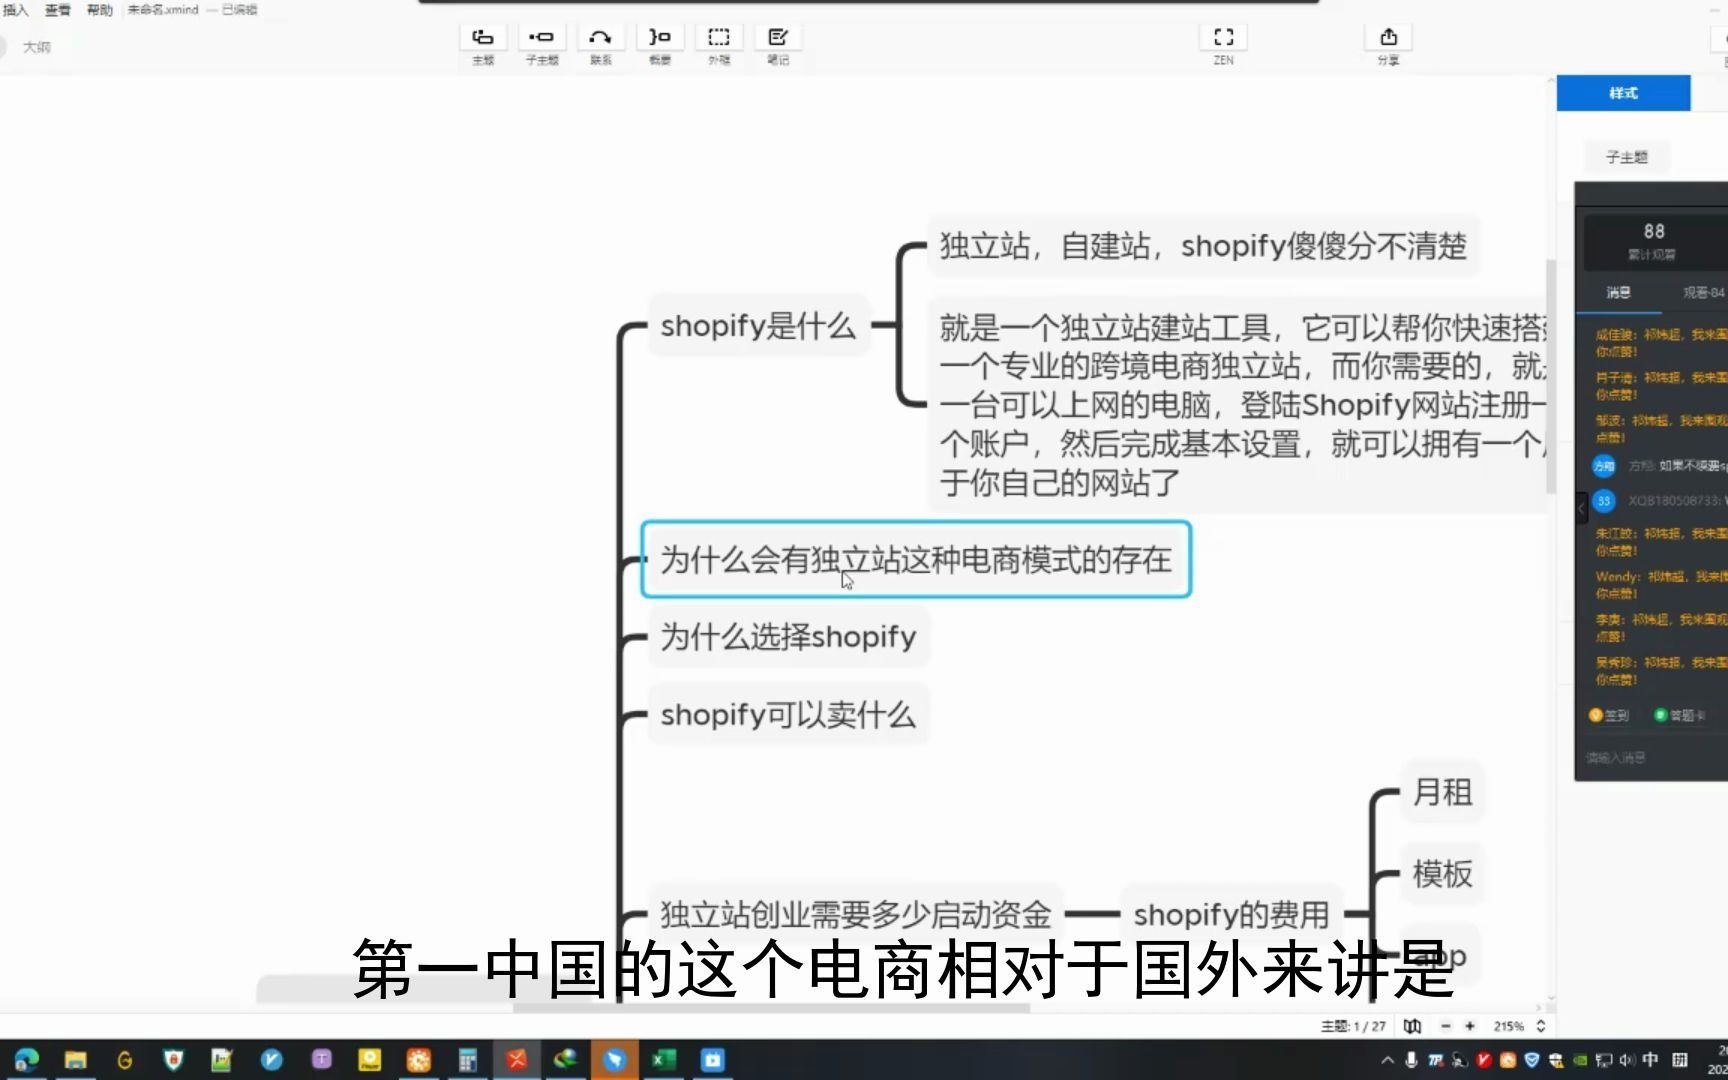Switch to 大纲 outline view
Image resolution: width=1728 pixels, height=1080 pixels.
point(37,47)
